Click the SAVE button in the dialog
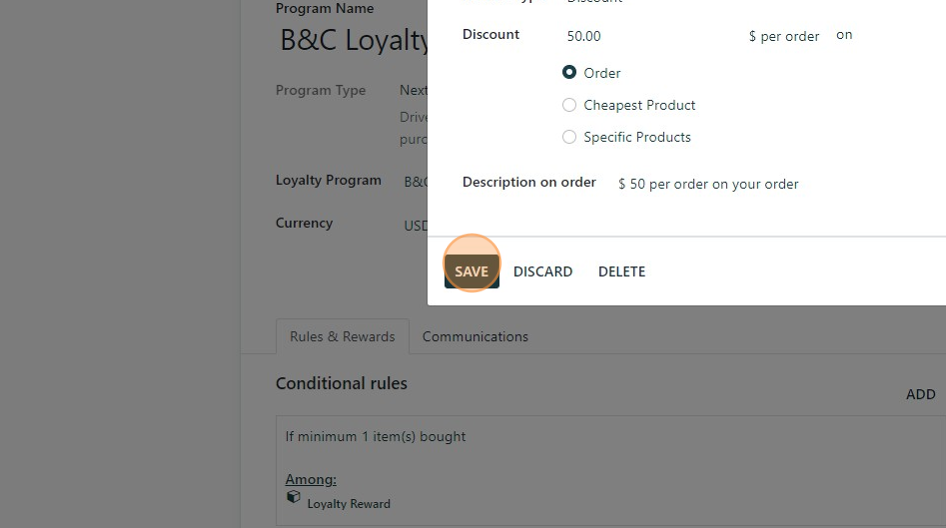The height and width of the screenshot is (528, 946). [471, 271]
